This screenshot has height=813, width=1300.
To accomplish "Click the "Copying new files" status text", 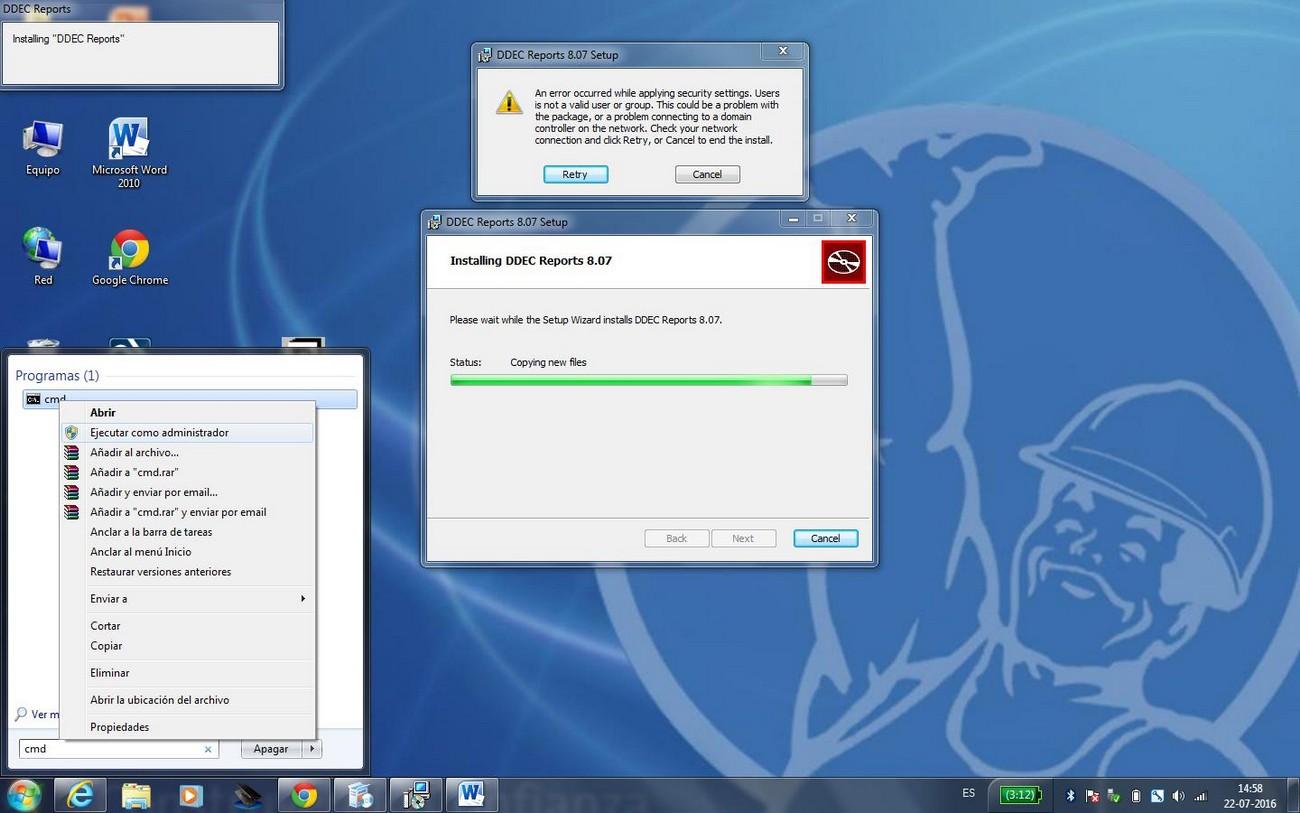I will click(x=548, y=362).
